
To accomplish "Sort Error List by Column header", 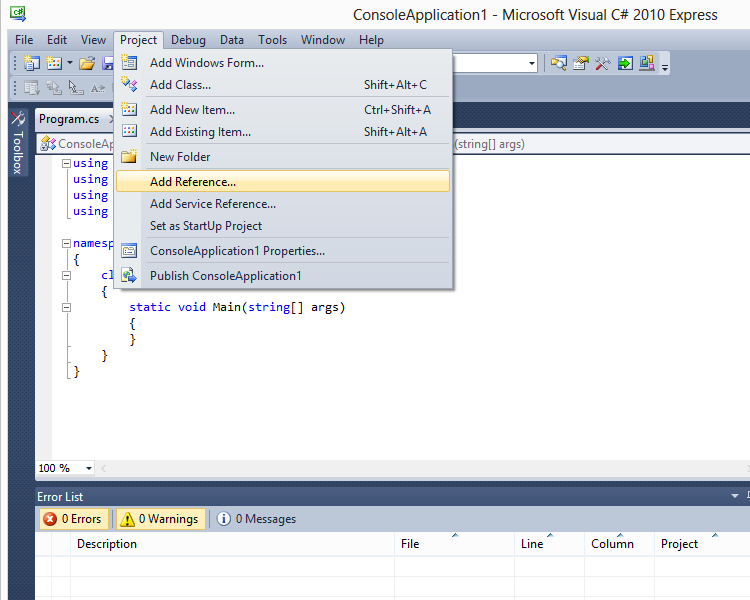I will pyautogui.click(x=619, y=544).
